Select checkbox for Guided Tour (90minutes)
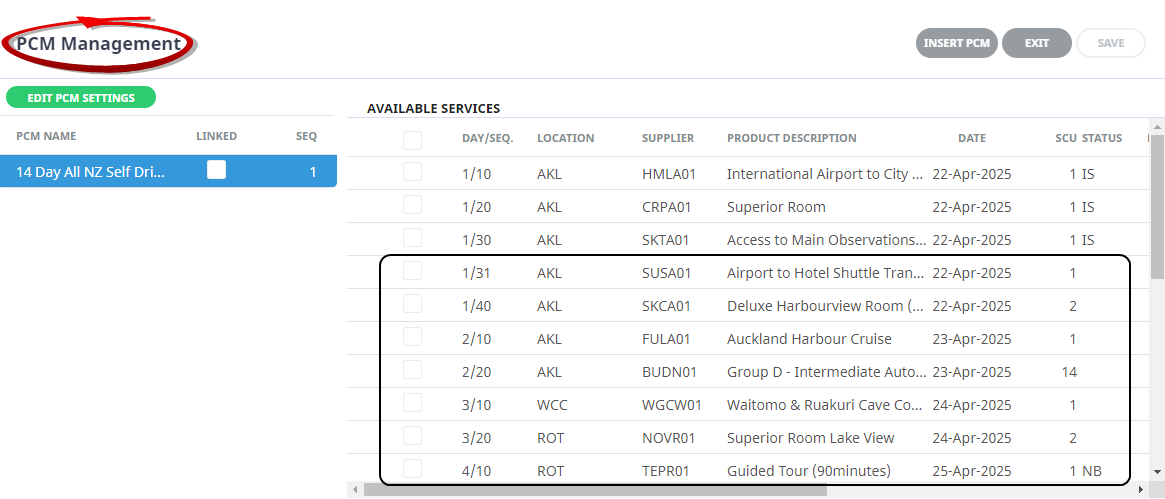The height and width of the screenshot is (499, 1165). click(412, 470)
